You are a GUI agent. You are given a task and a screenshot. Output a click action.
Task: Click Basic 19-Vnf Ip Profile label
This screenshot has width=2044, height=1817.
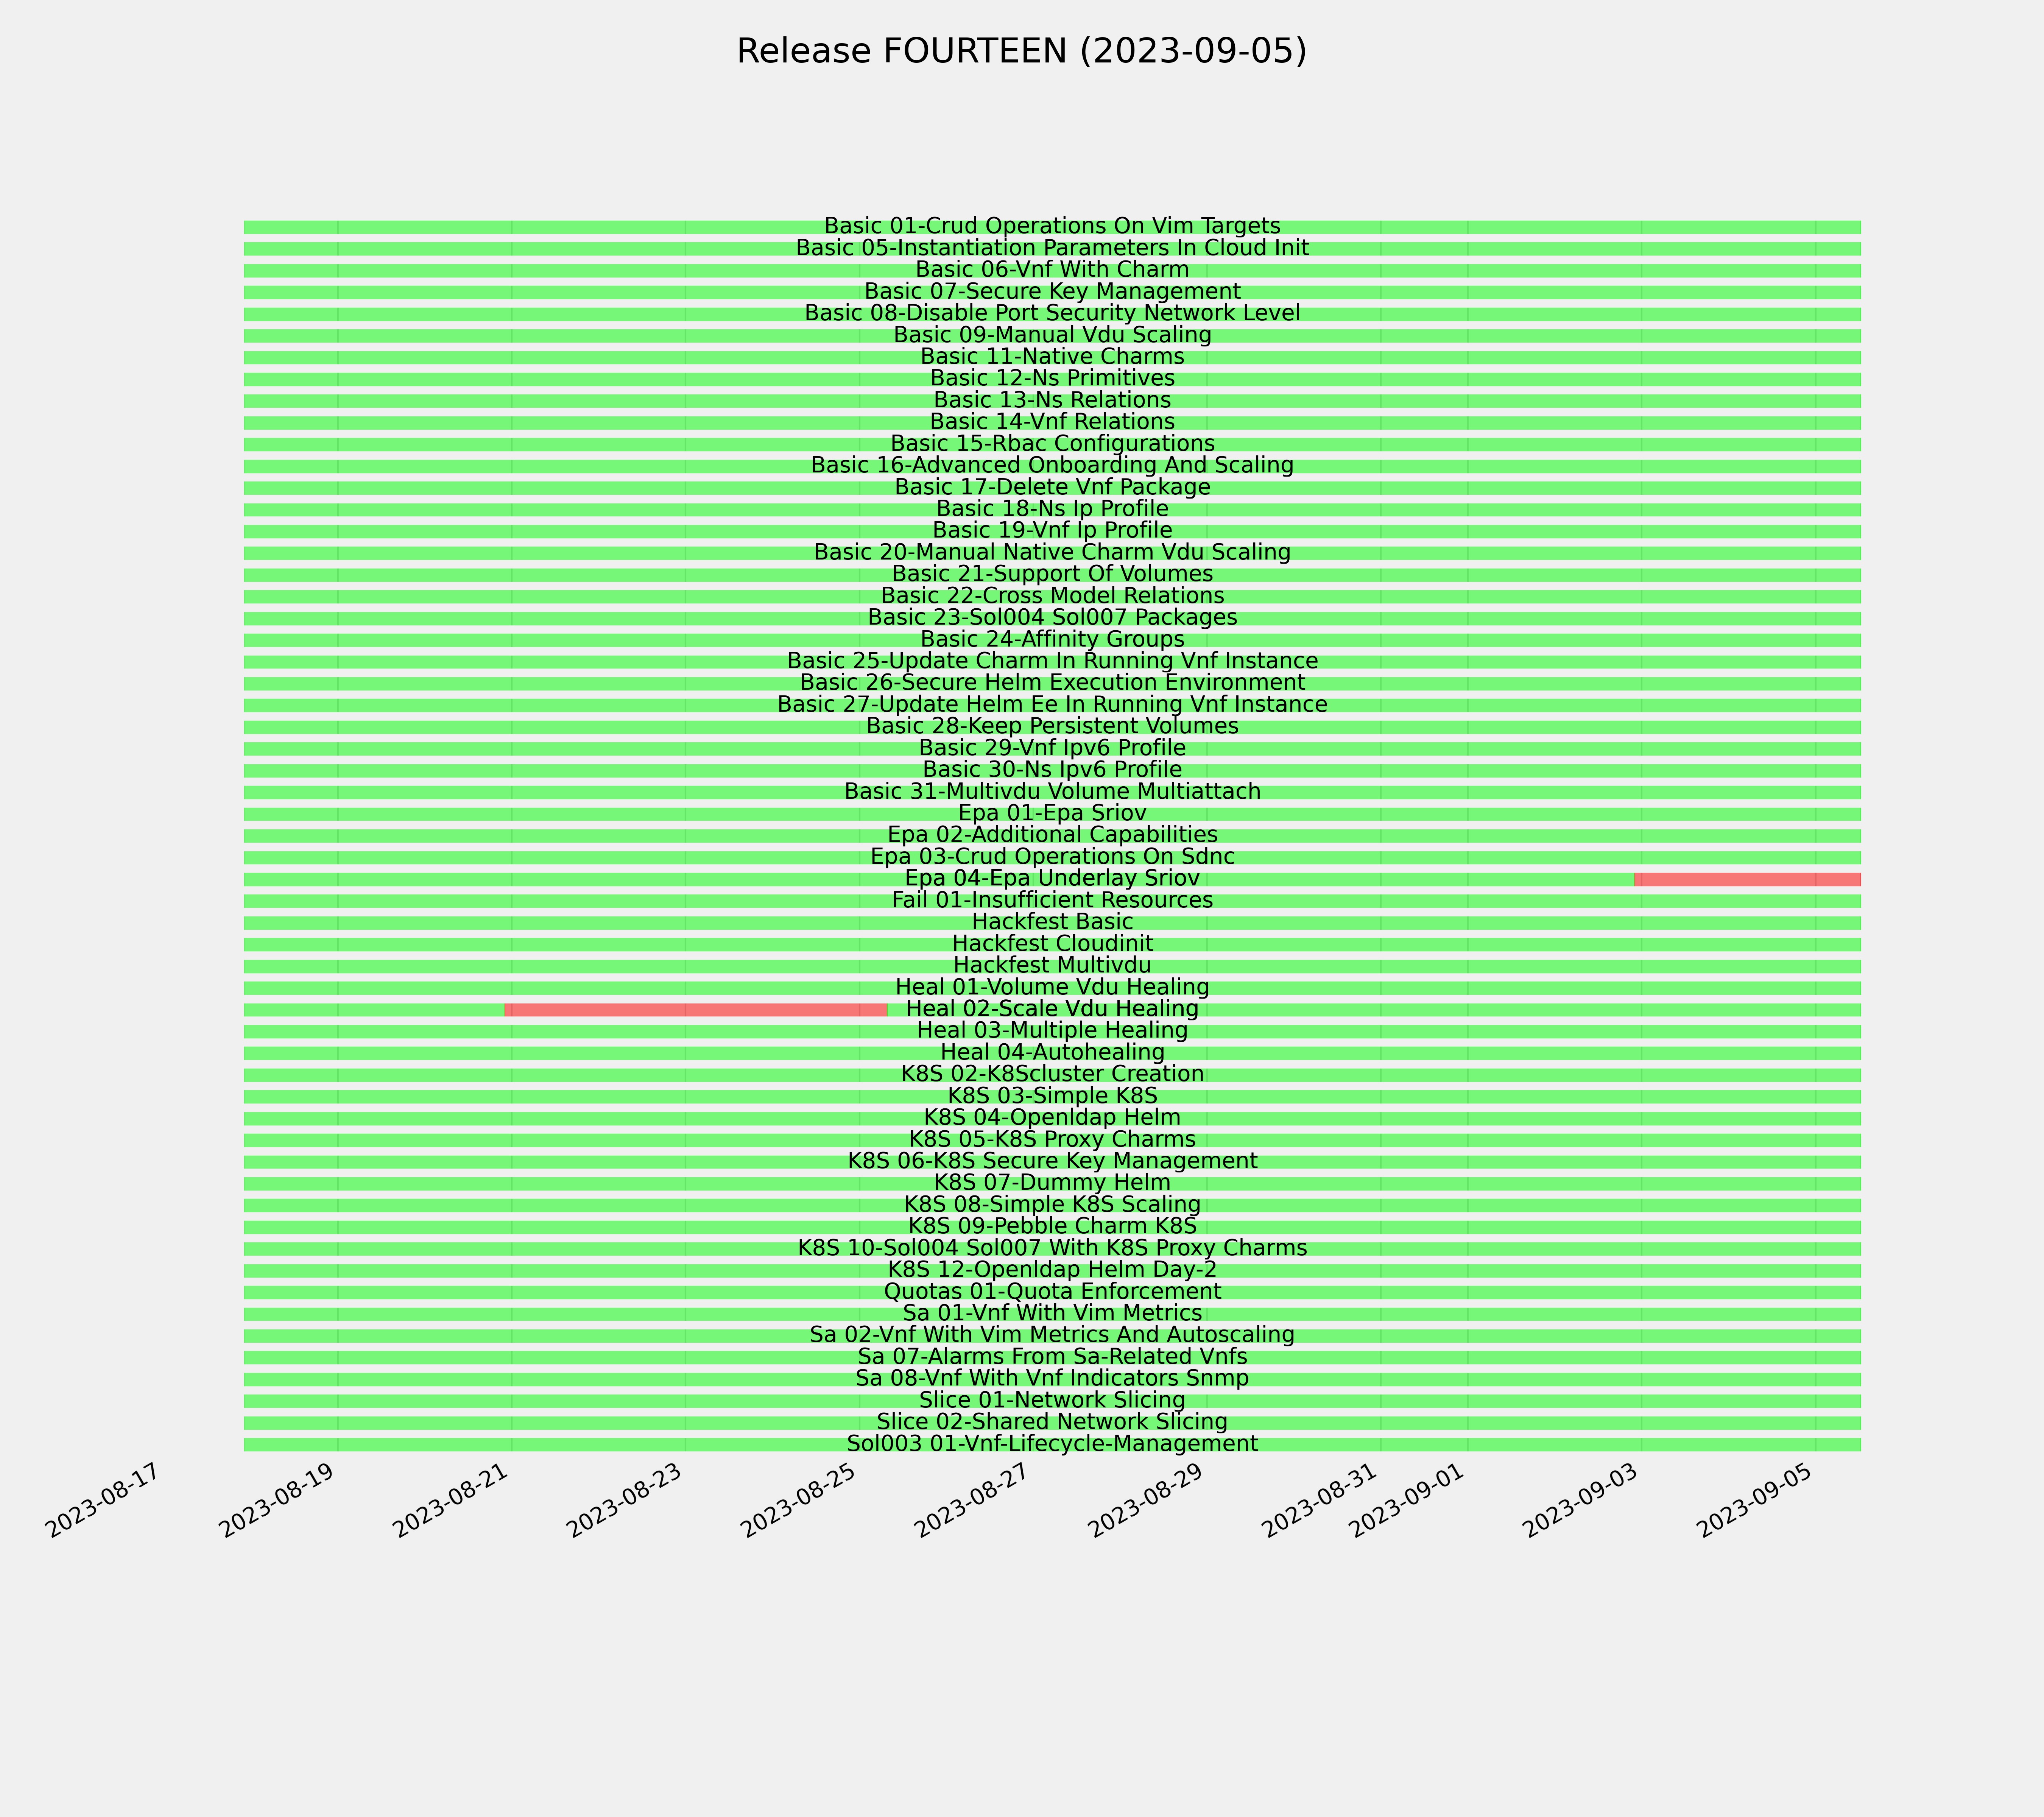(1052, 531)
